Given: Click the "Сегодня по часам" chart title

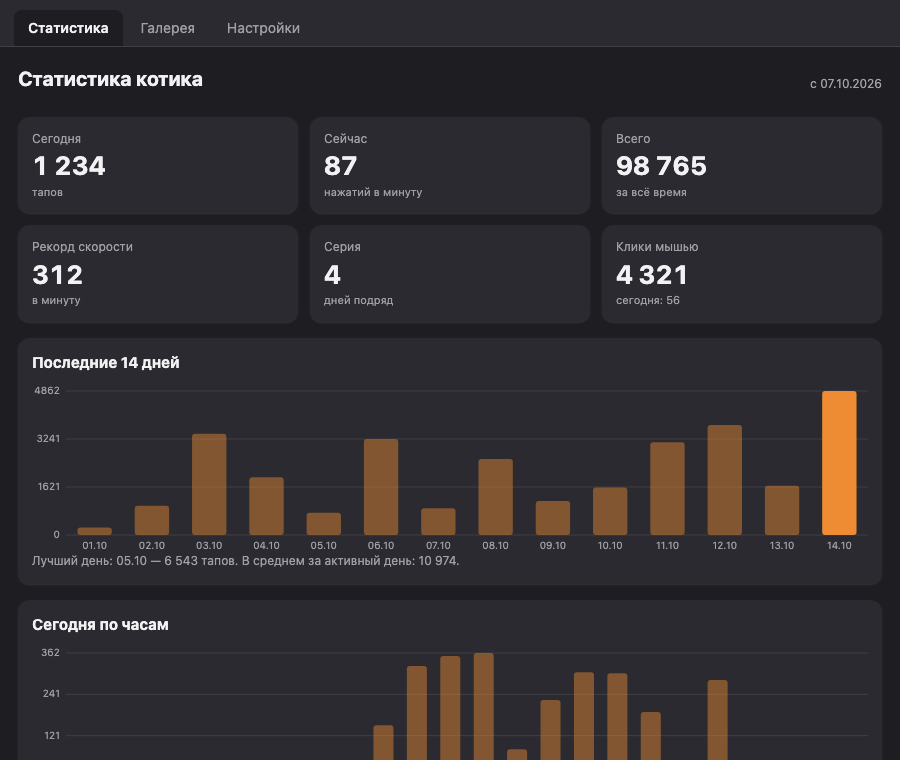Looking at the screenshot, I should click(100, 625).
